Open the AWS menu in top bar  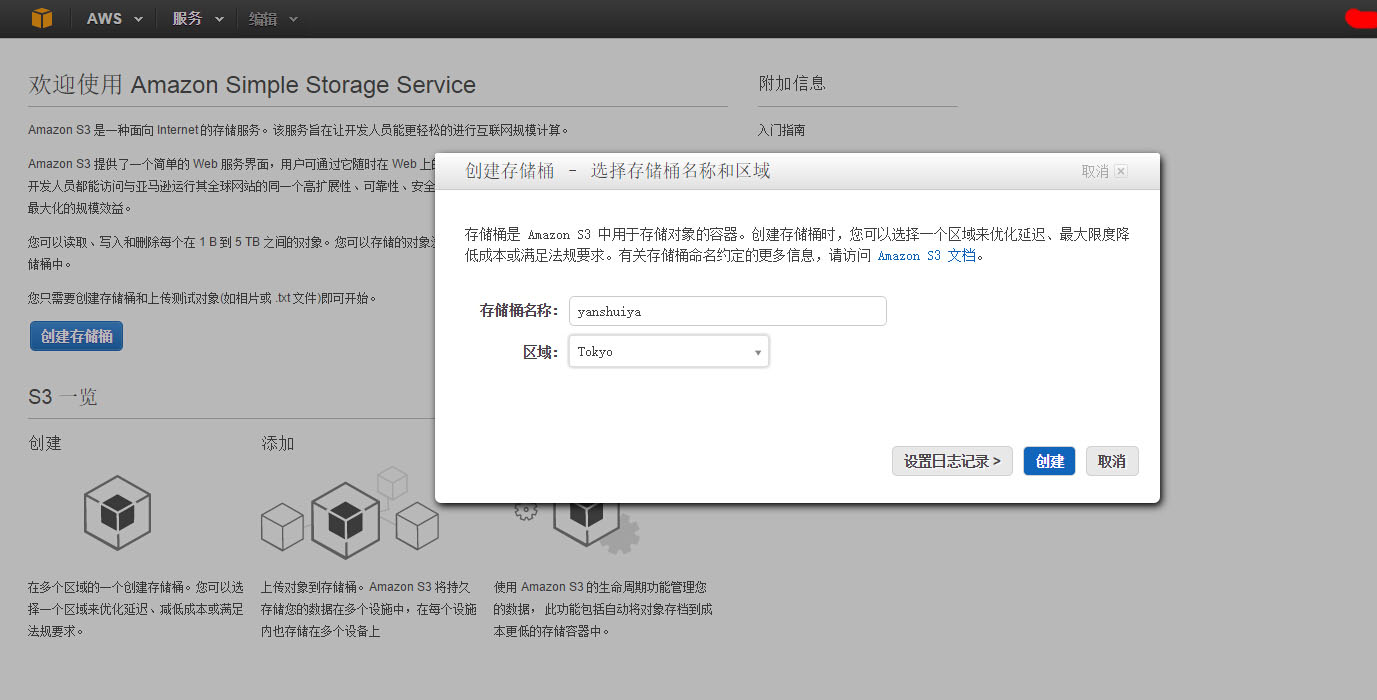pyautogui.click(x=114, y=19)
